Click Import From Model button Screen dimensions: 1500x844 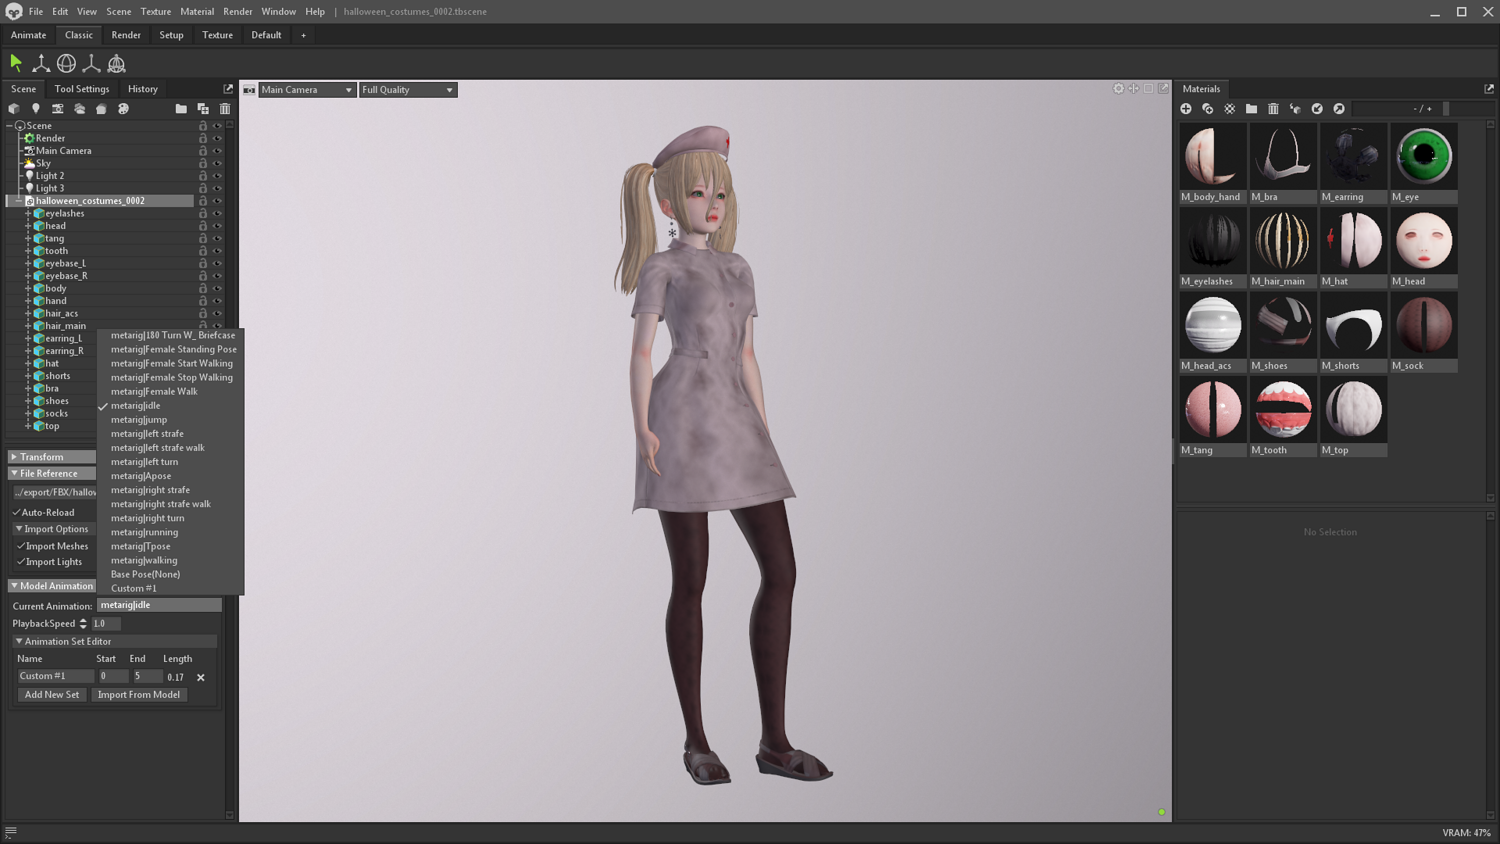(139, 695)
